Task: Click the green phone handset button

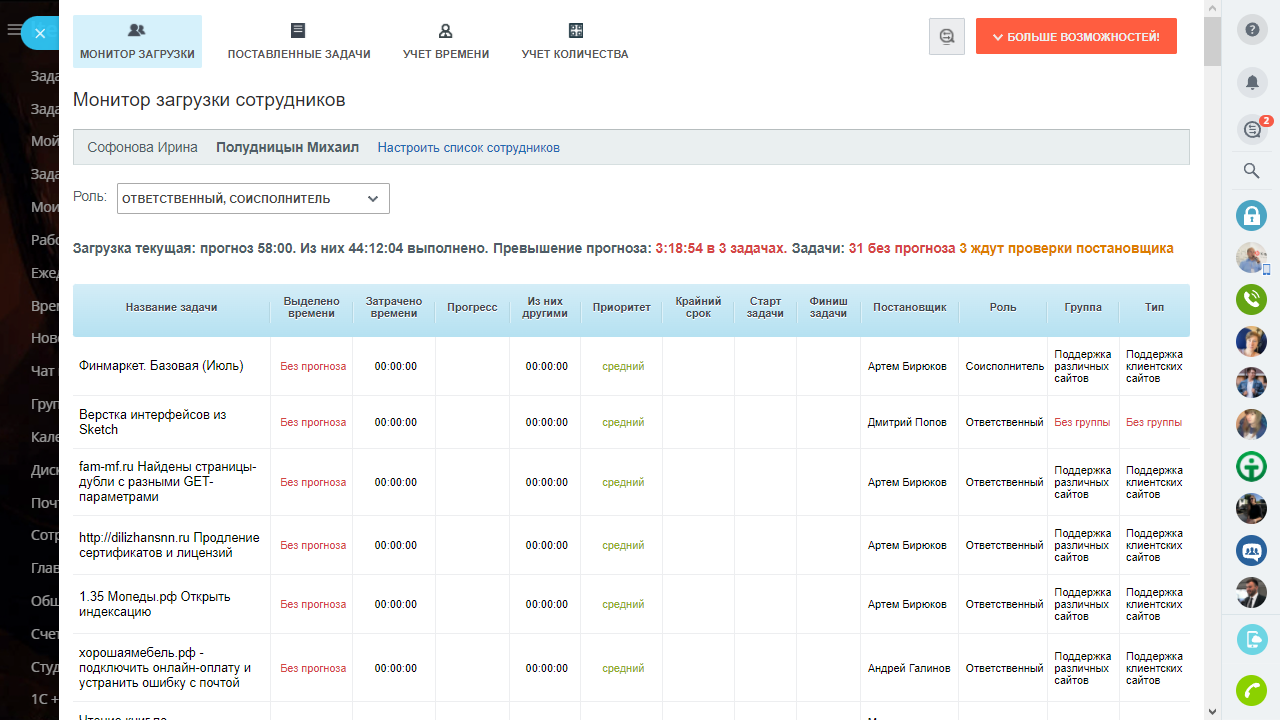Action: 1251,690
